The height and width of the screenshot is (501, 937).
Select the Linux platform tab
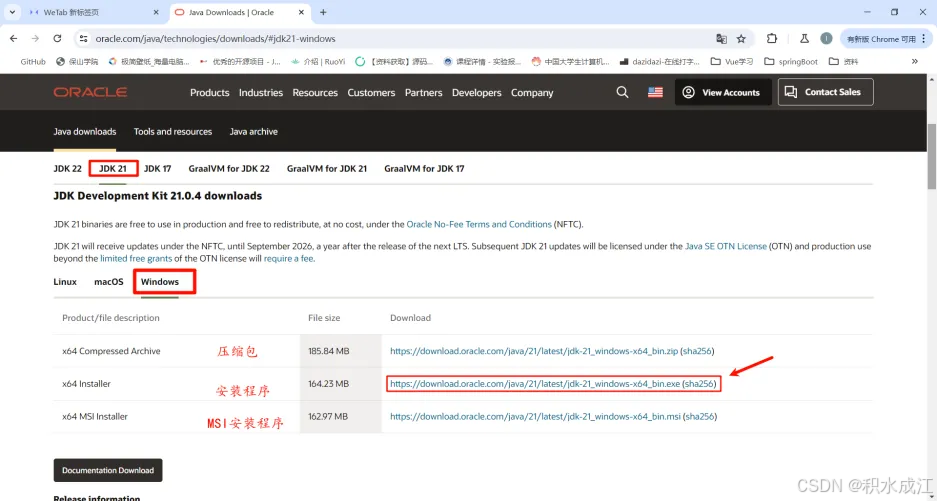point(65,282)
